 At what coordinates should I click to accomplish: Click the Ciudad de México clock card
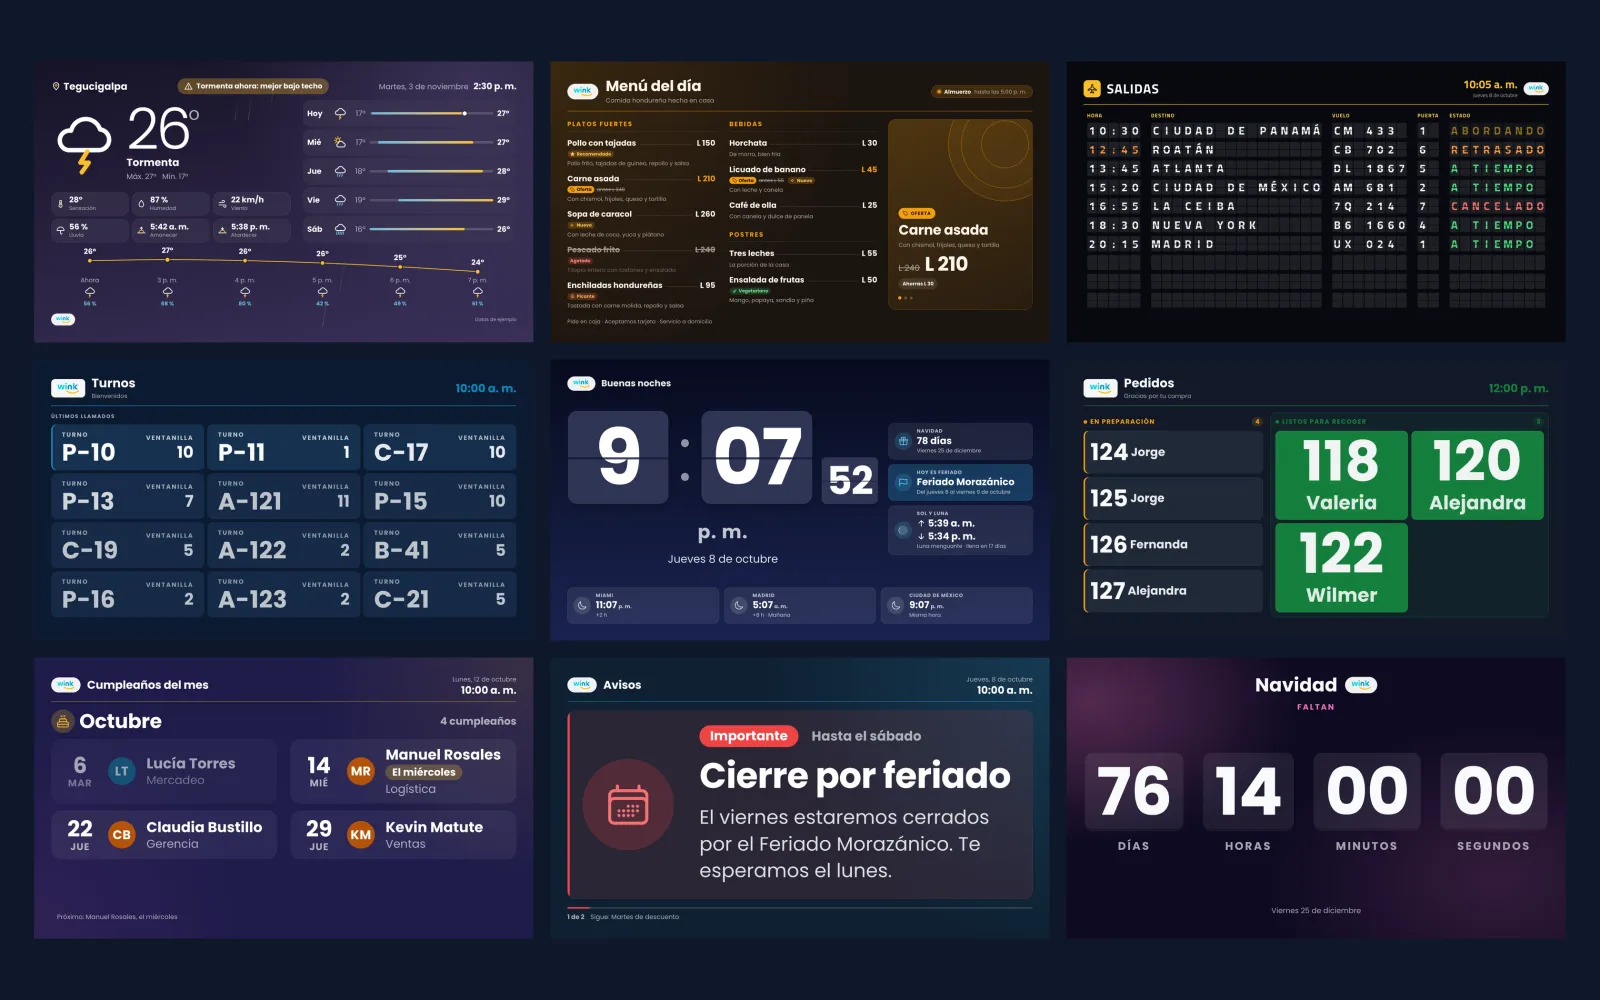(957, 605)
